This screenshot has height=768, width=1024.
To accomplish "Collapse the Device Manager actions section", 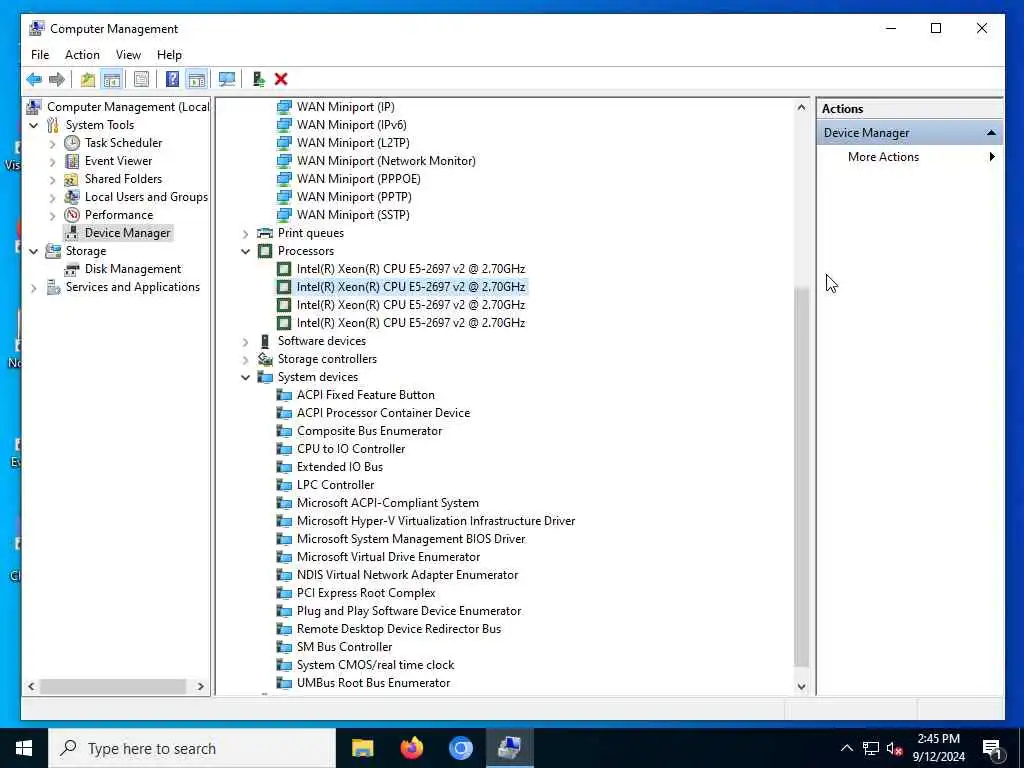I will tap(991, 133).
